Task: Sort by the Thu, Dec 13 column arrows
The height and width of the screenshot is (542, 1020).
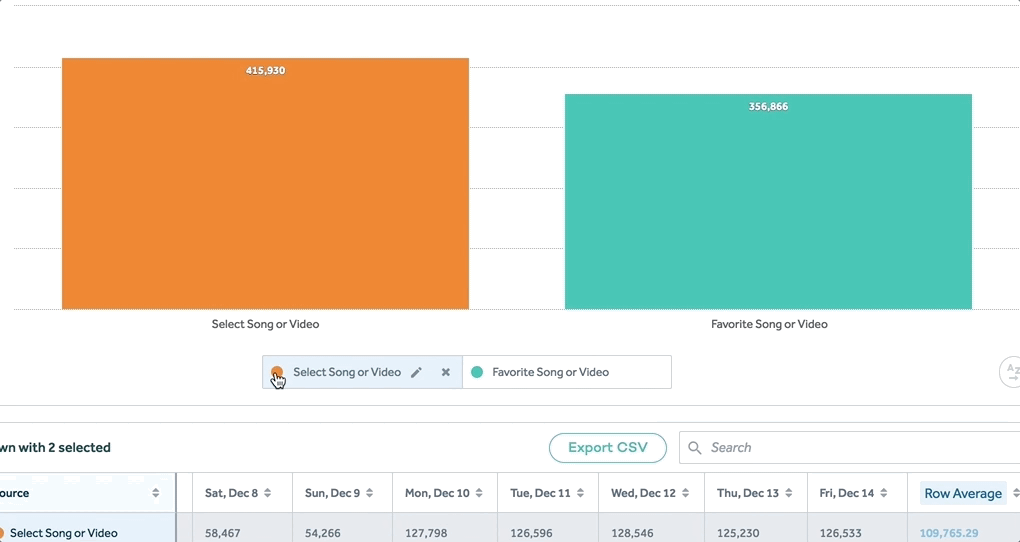Action: click(x=786, y=493)
